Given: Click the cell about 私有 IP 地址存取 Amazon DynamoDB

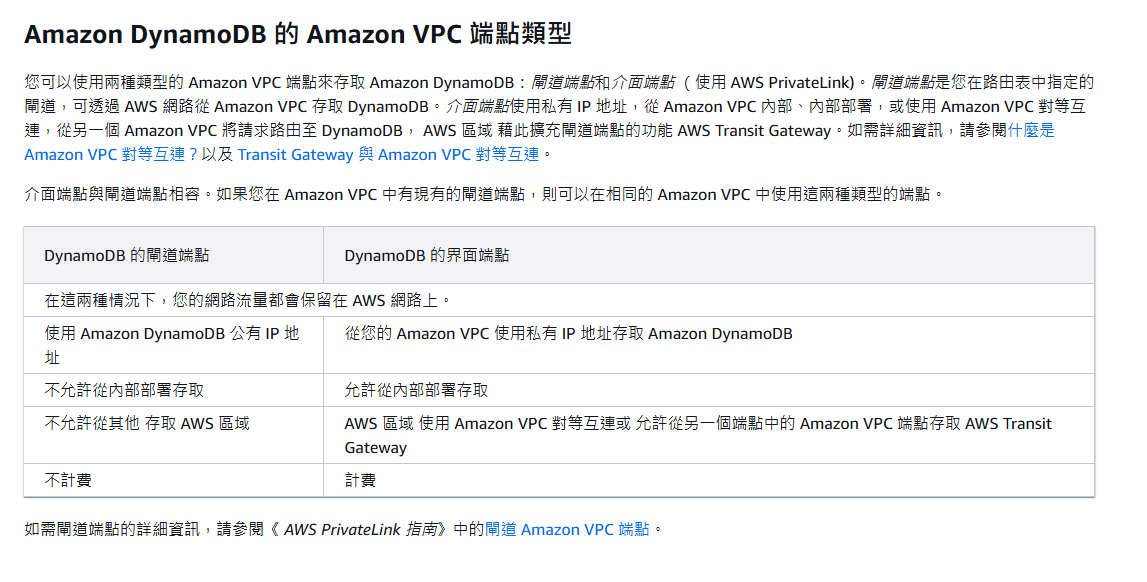Looking at the screenshot, I should point(709,345).
